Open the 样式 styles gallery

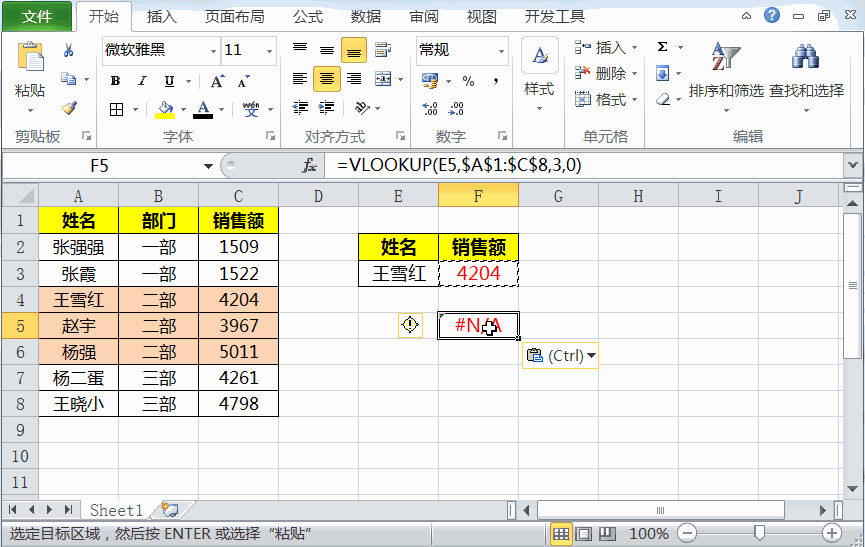click(540, 74)
